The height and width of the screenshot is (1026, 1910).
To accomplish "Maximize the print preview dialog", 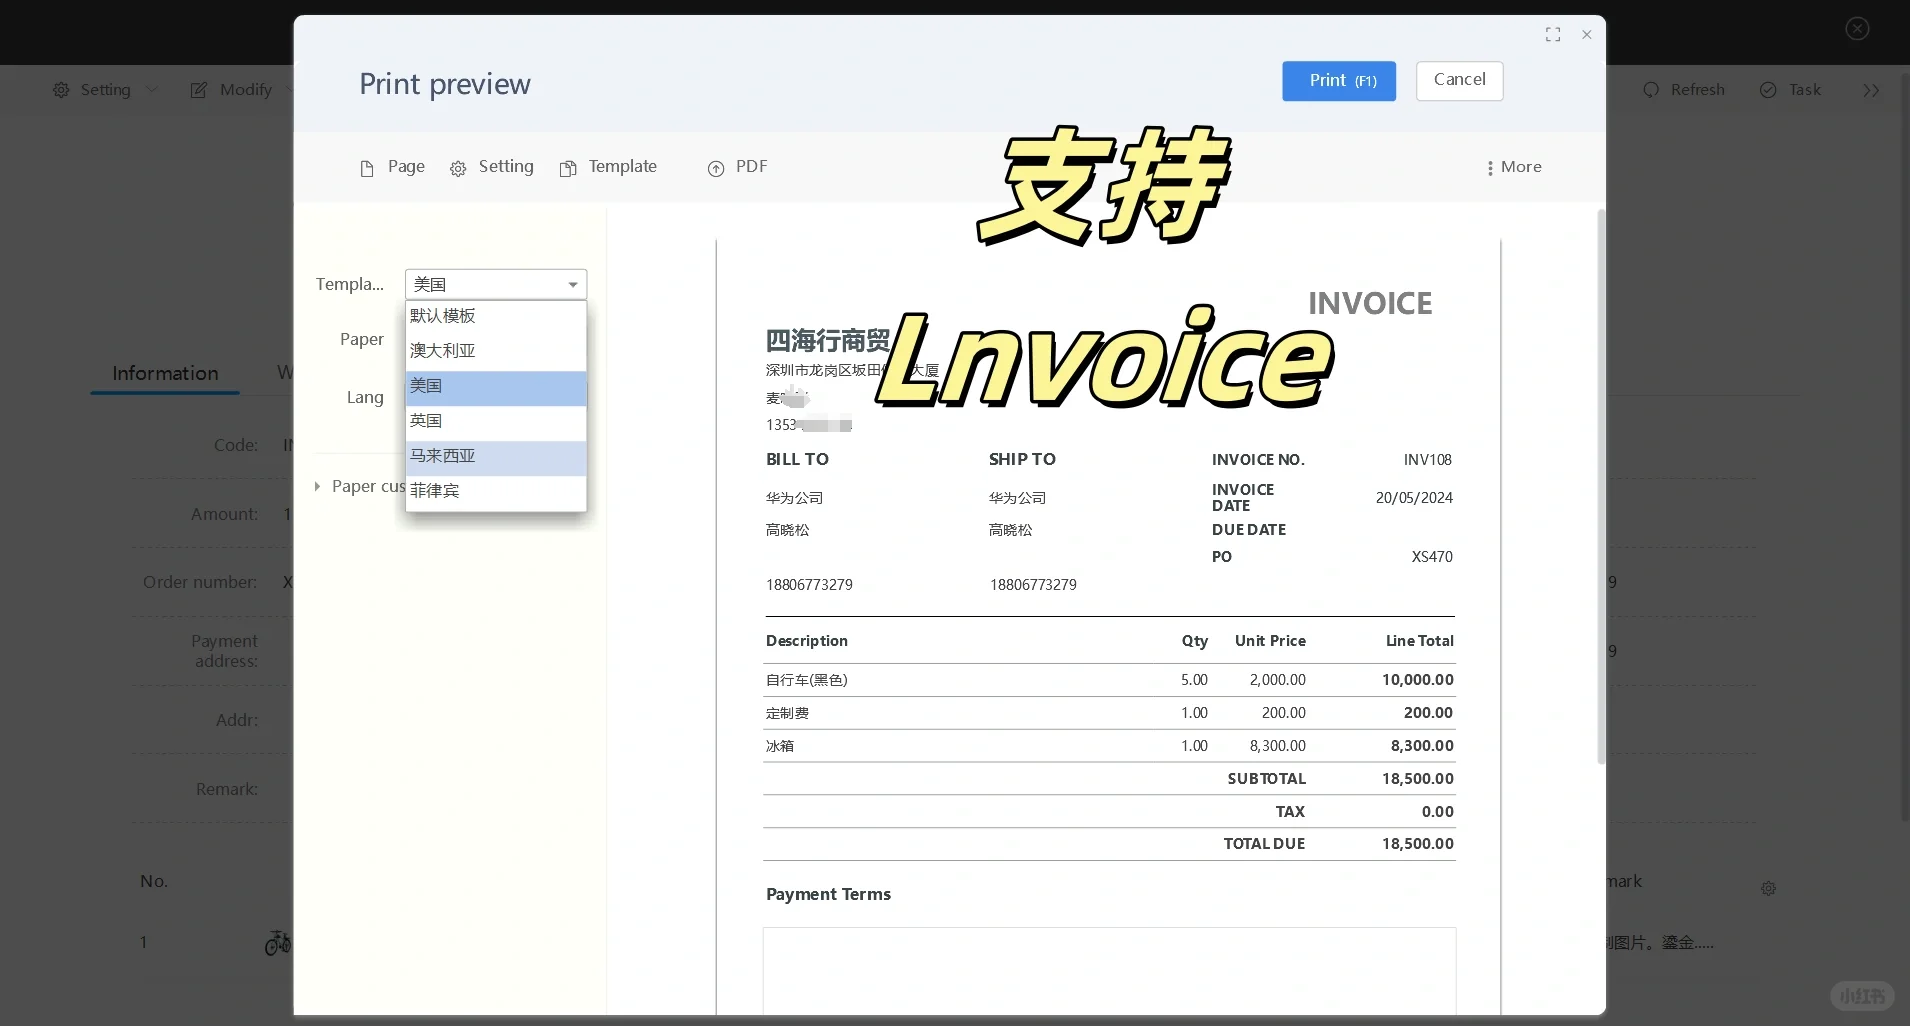I will coord(1553,35).
